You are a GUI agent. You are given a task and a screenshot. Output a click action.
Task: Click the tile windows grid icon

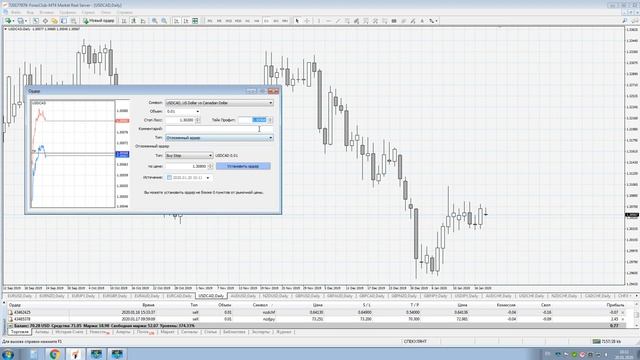coord(195,21)
